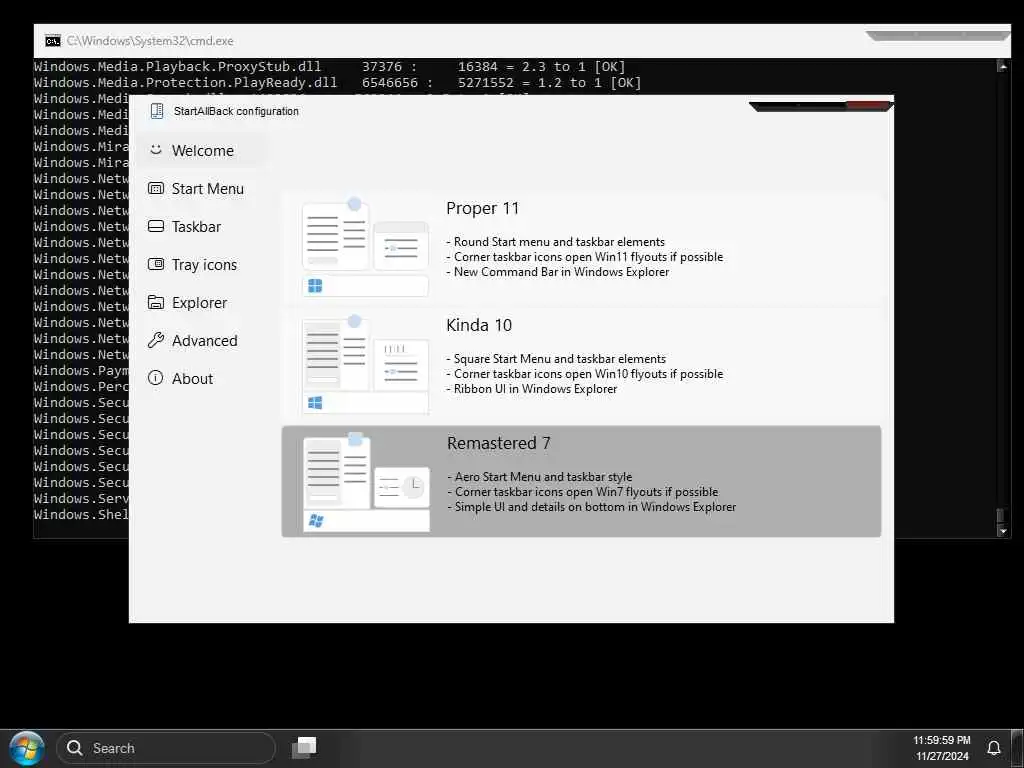Screen dimensions: 1024x768
Task: Click the Tray icons sidebar icon
Action: coord(155,264)
